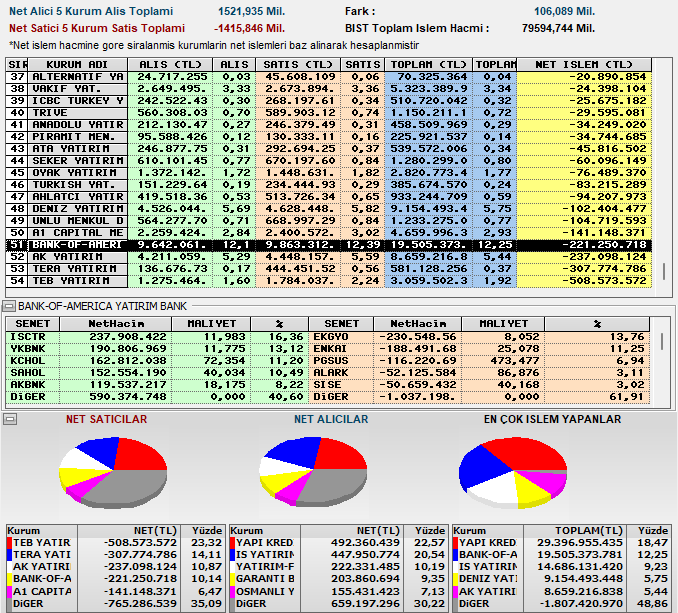This screenshot has width=678, height=613.
Task: Select the PIRAMIT MEN. row
Action: click(x=329, y=137)
